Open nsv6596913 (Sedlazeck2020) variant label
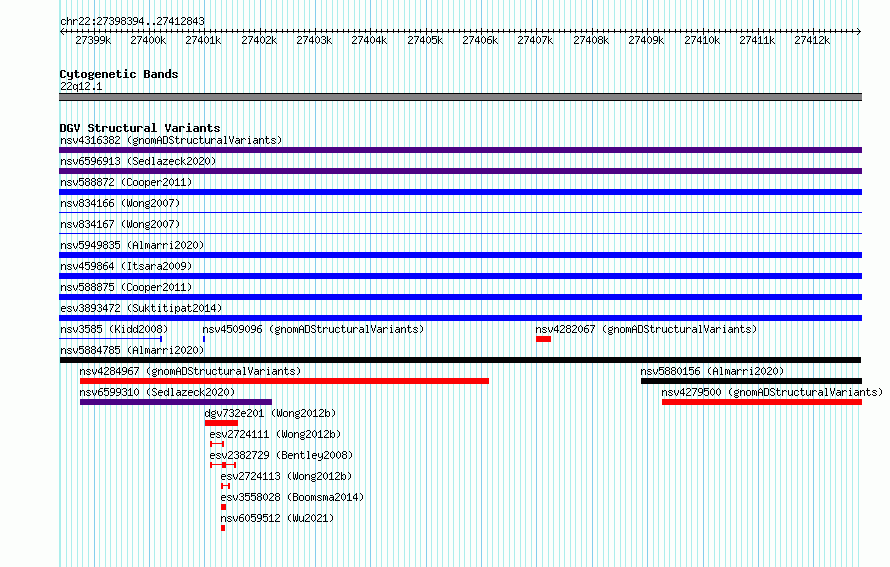890x567 pixels. (138, 161)
